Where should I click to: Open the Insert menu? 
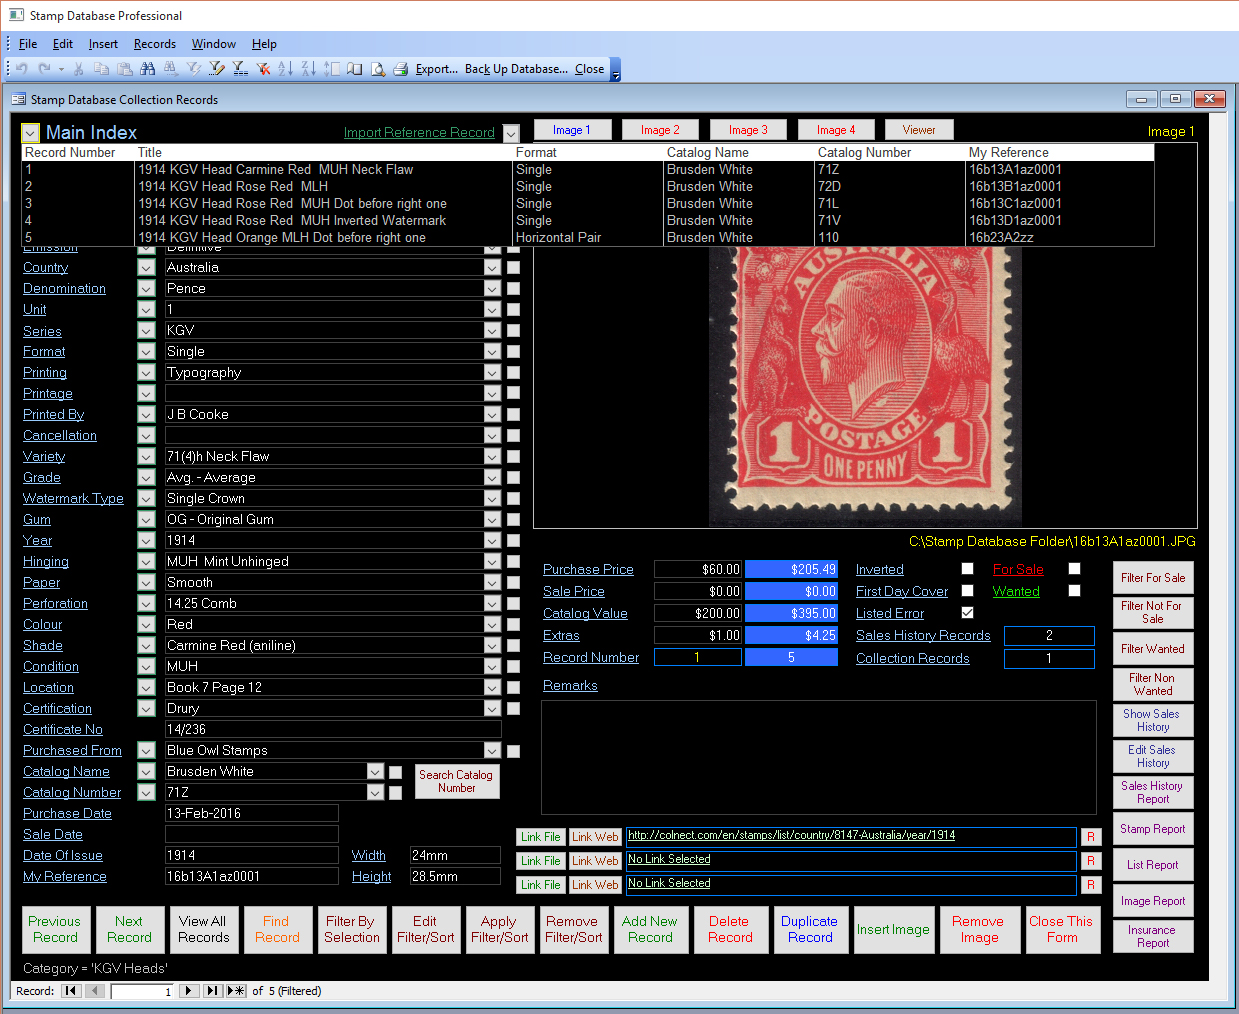(x=103, y=44)
